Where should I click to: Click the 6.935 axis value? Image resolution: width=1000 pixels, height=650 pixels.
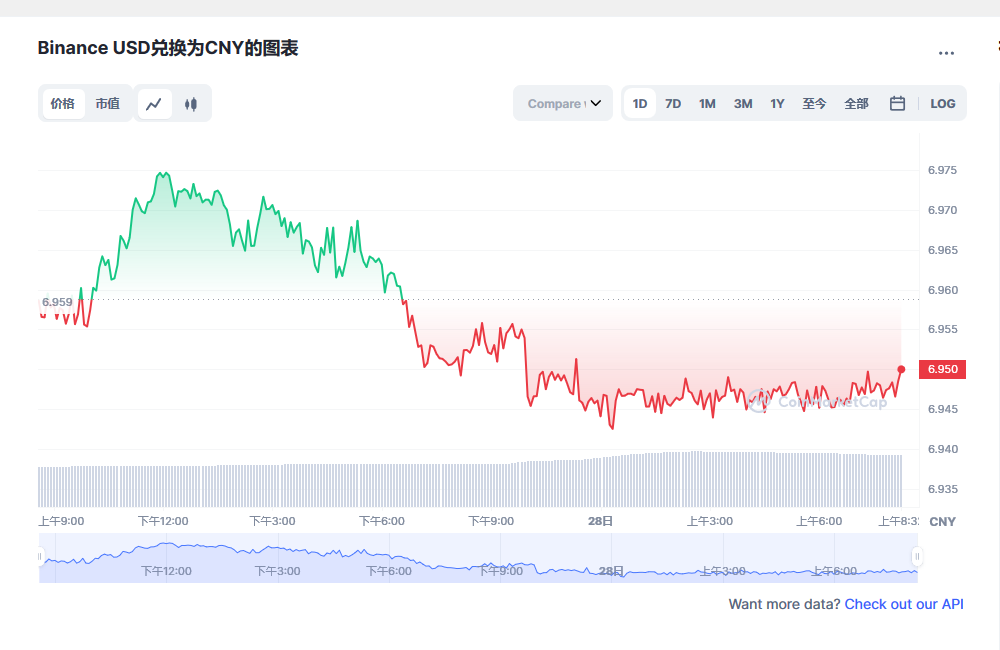tap(943, 489)
